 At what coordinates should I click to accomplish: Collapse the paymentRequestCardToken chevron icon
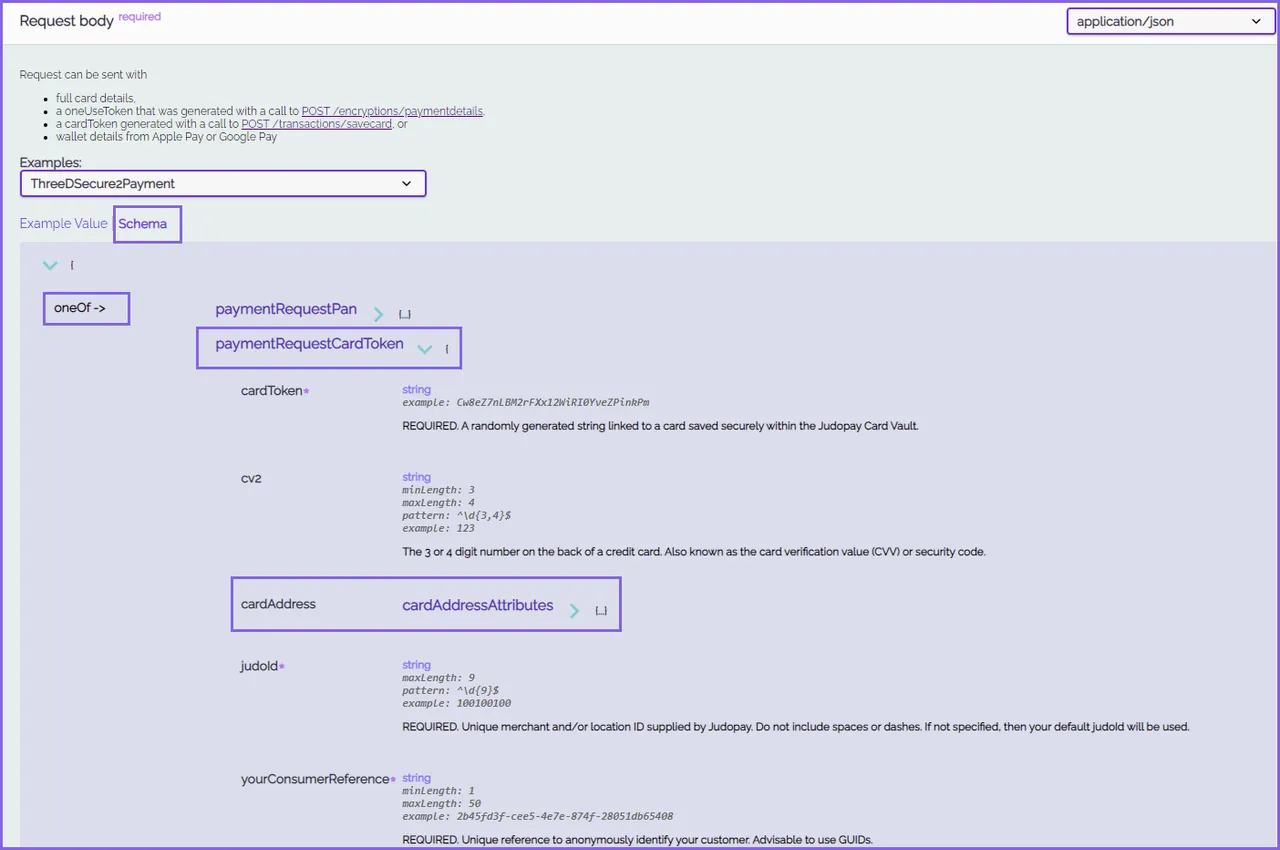pyautogui.click(x=425, y=349)
